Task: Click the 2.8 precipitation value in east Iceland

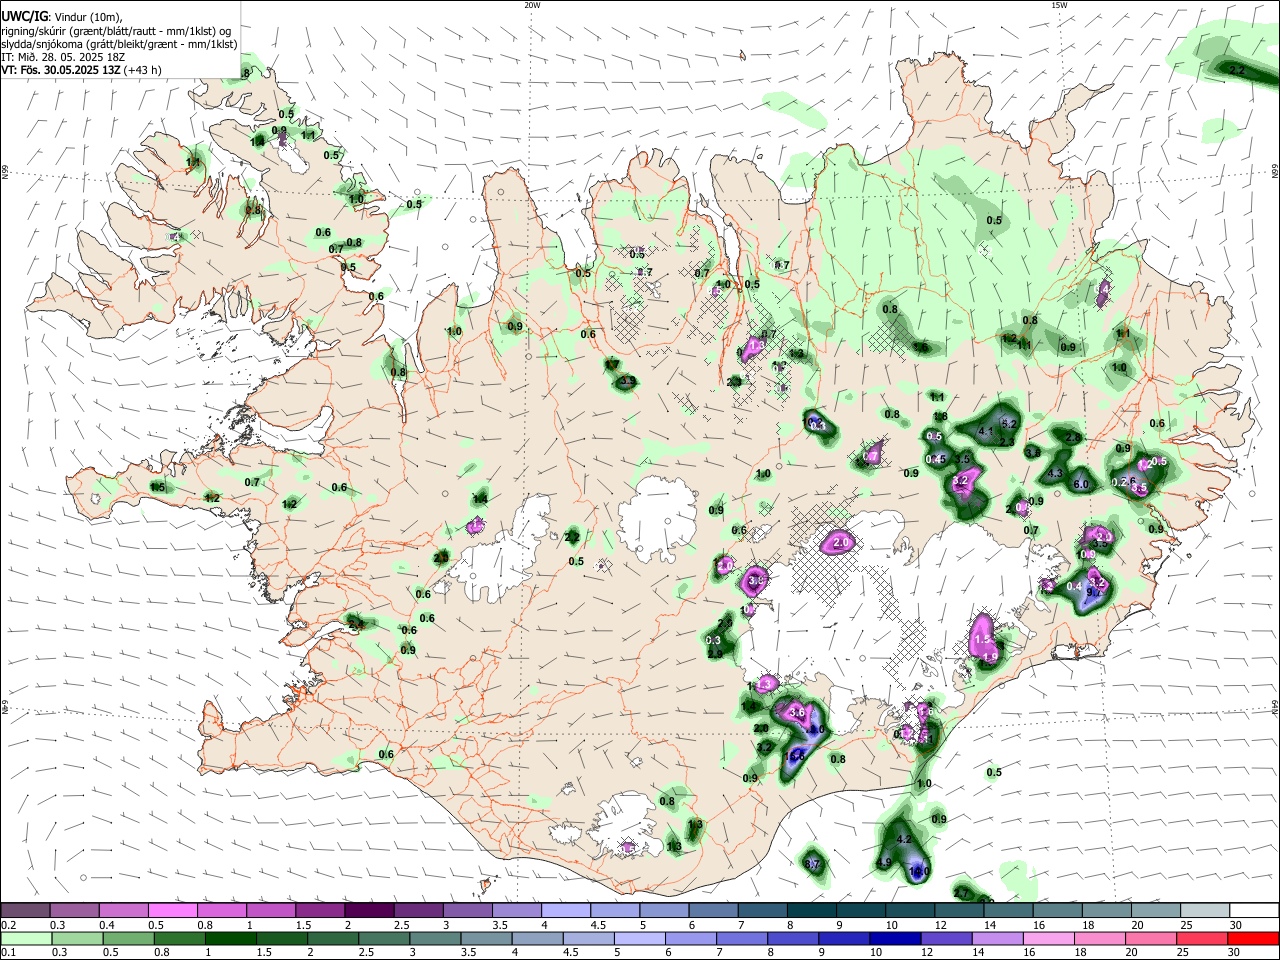Action: pos(1073,438)
